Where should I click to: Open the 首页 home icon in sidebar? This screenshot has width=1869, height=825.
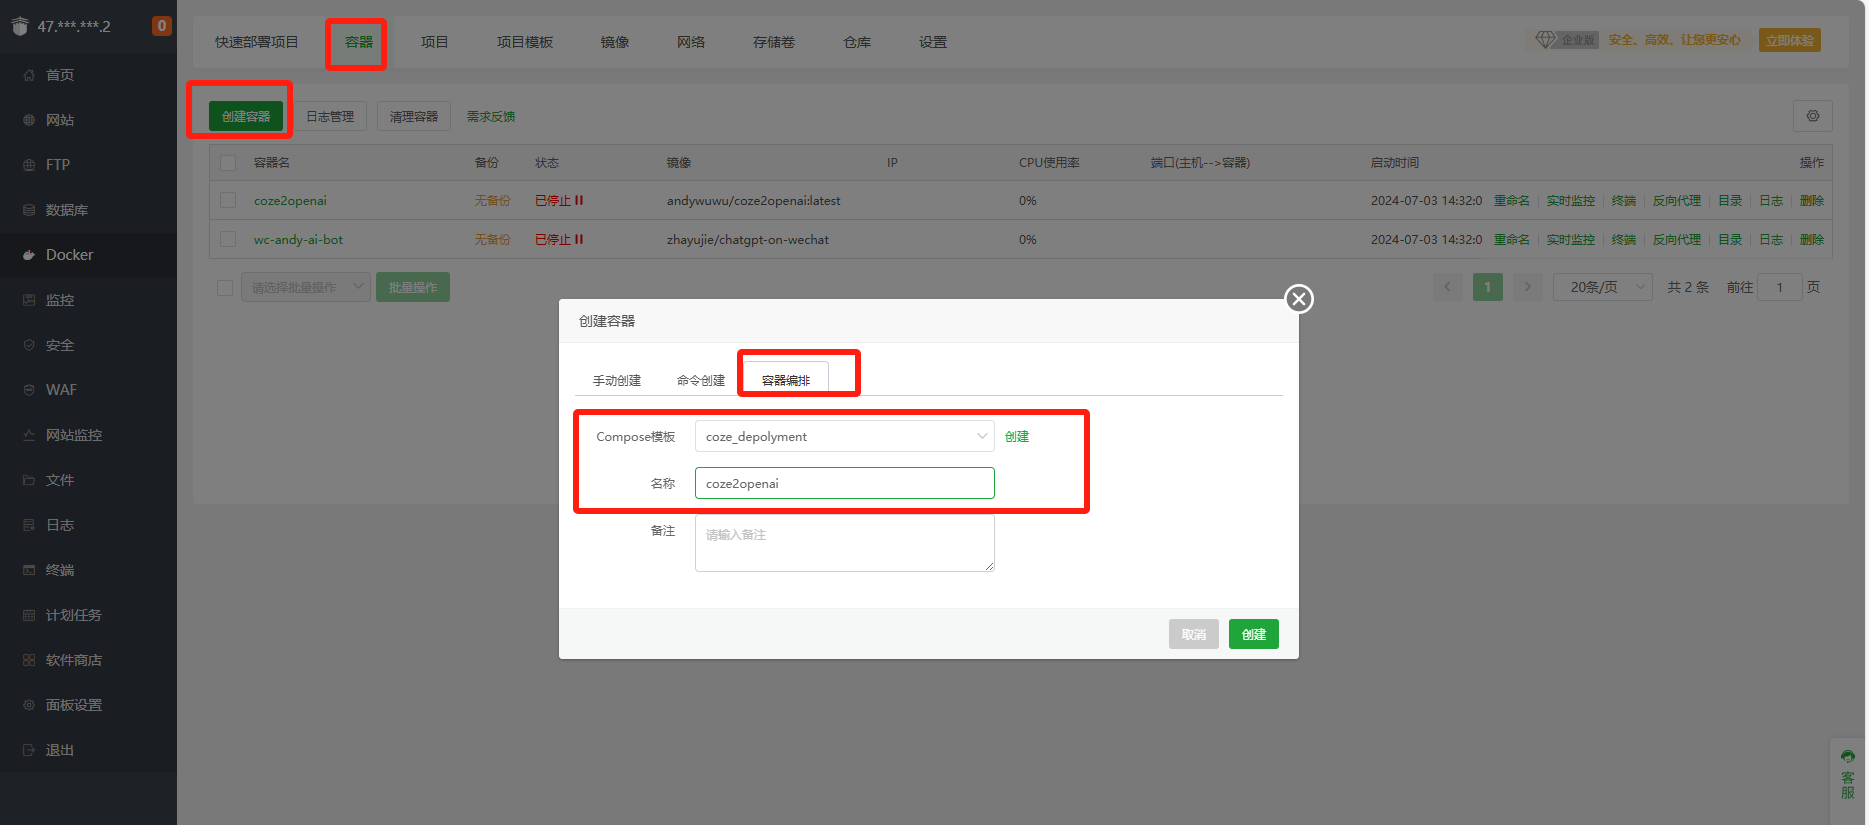pyautogui.click(x=29, y=75)
